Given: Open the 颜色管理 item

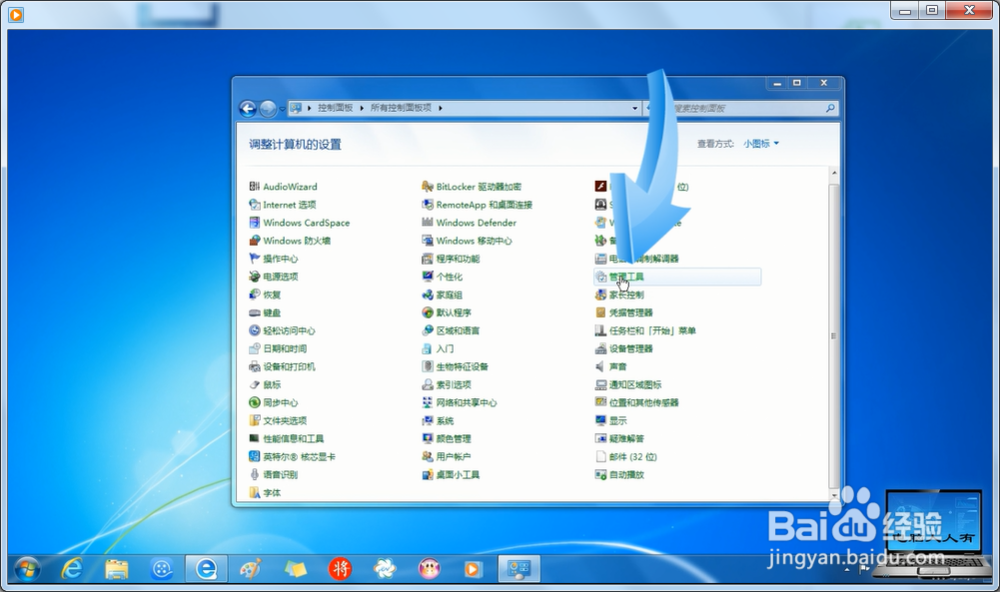Looking at the screenshot, I should pyautogui.click(x=446, y=438).
